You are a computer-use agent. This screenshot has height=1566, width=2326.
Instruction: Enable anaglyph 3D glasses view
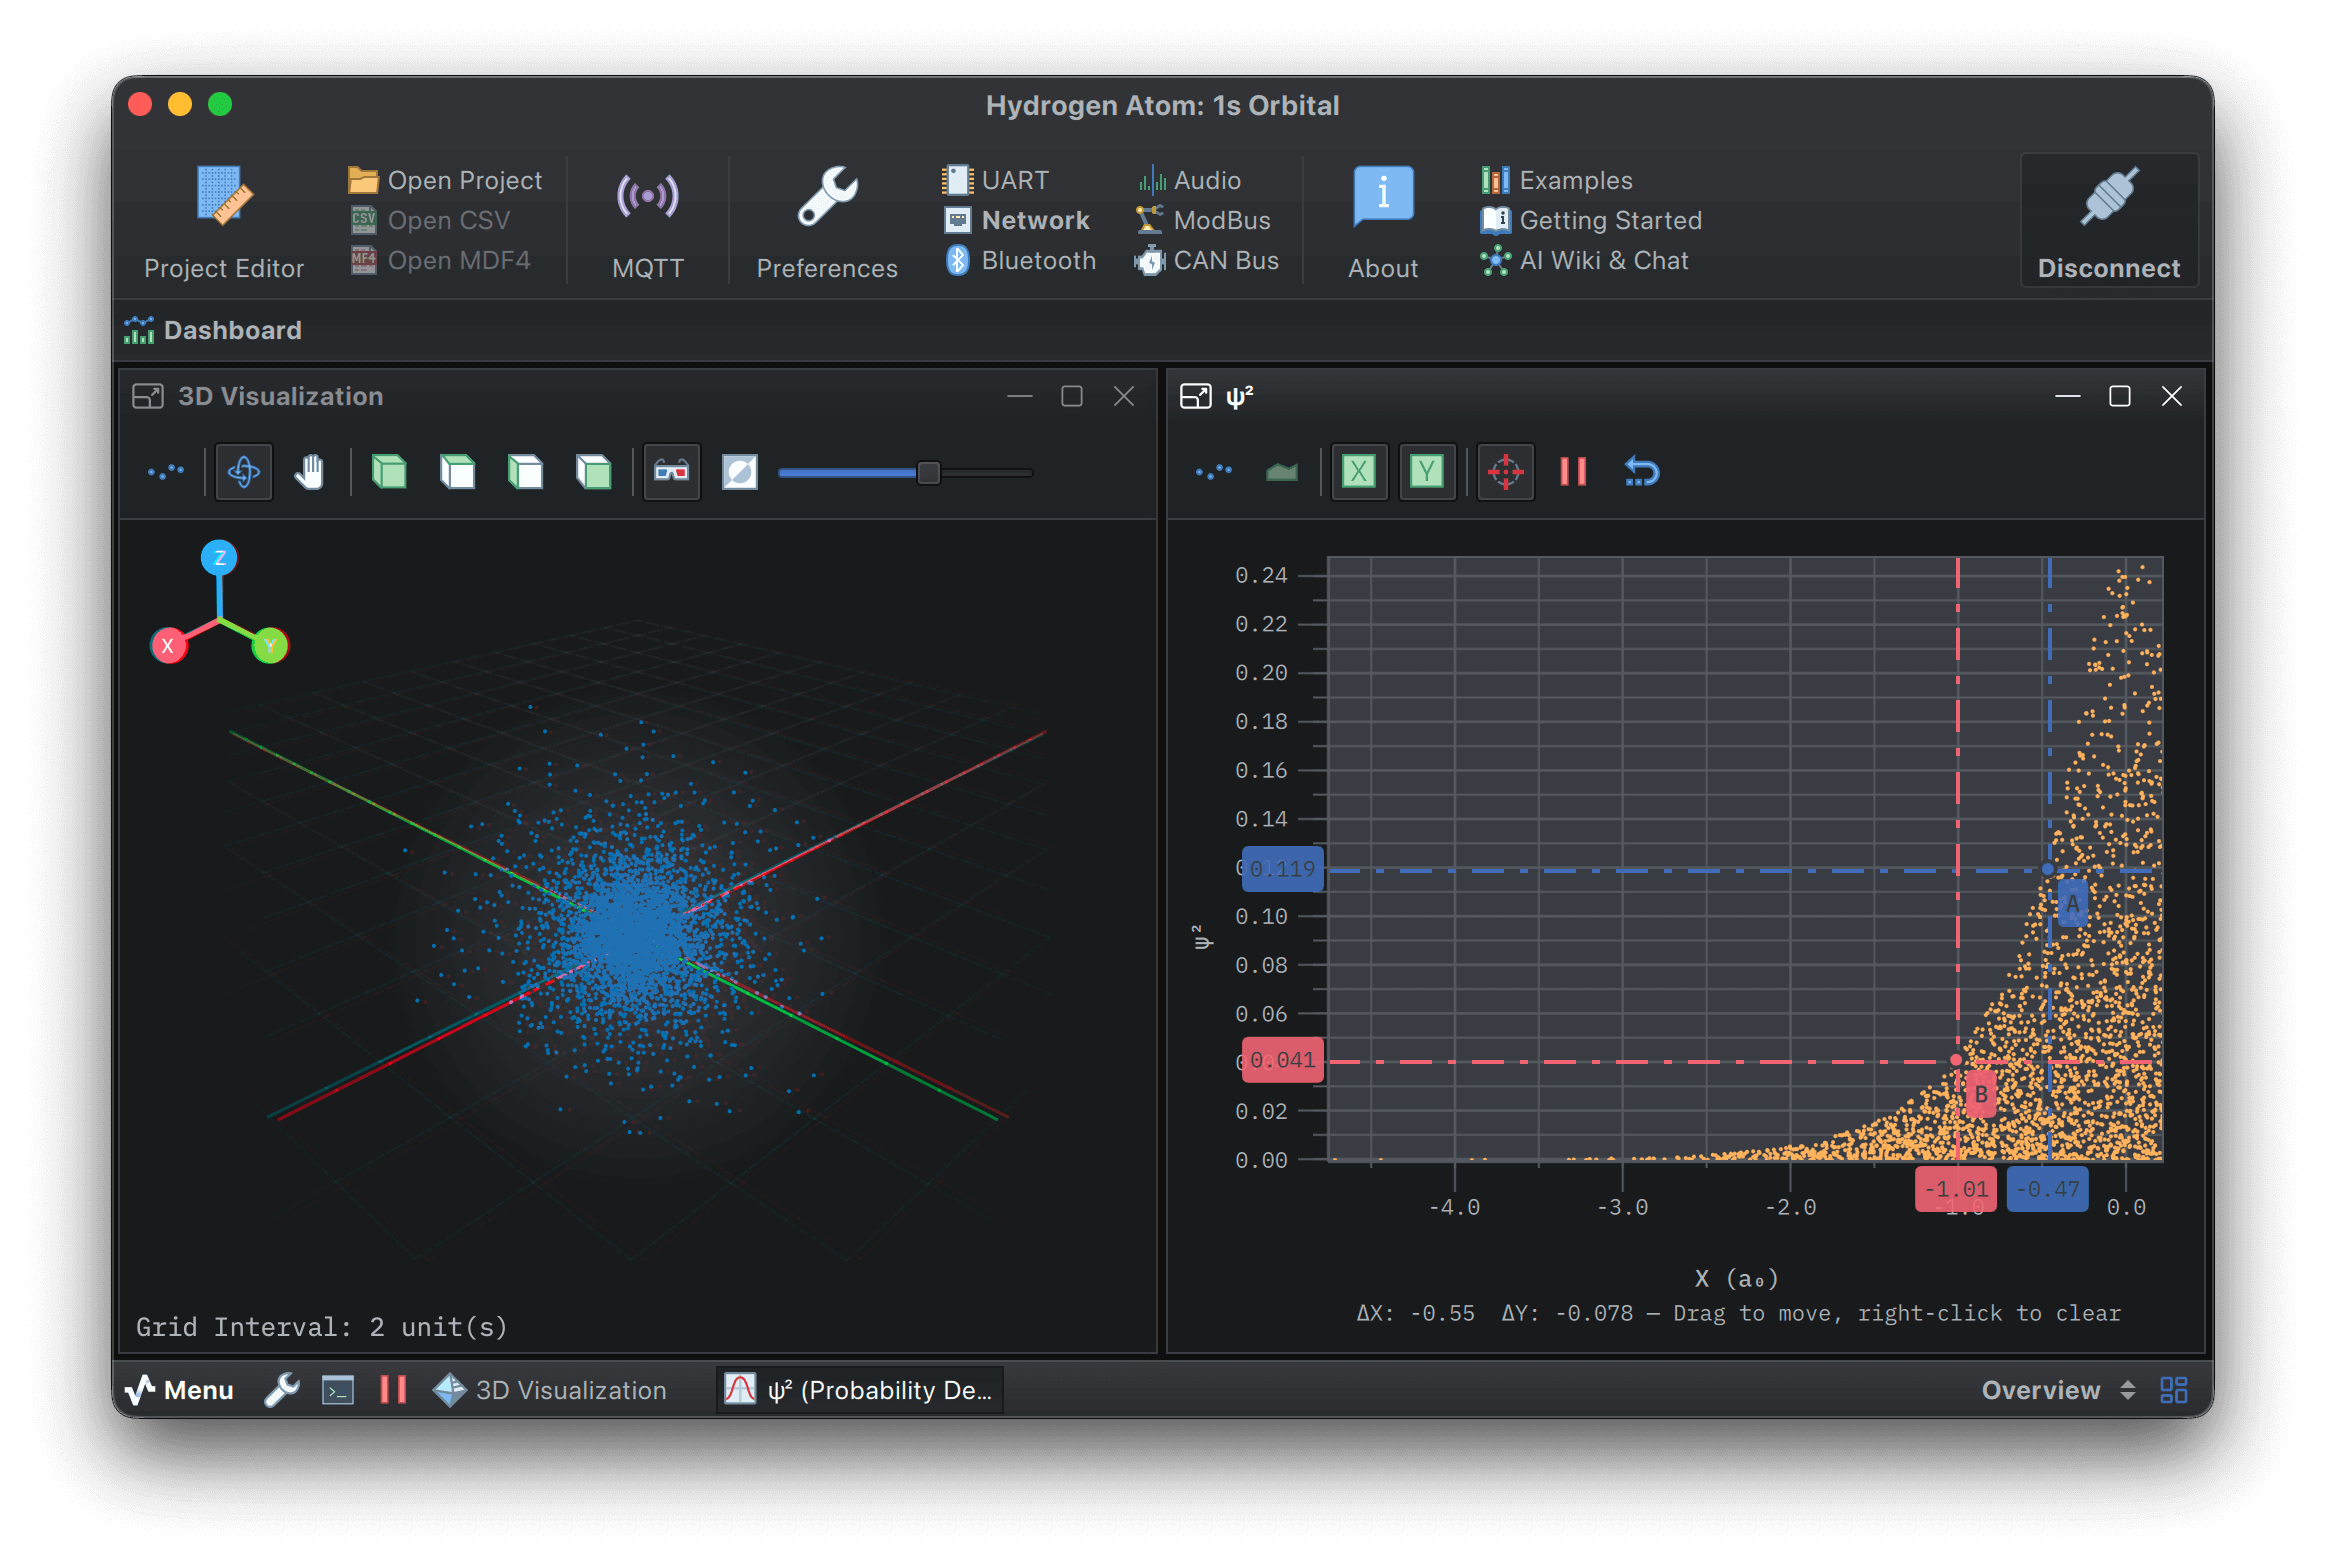tap(670, 471)
